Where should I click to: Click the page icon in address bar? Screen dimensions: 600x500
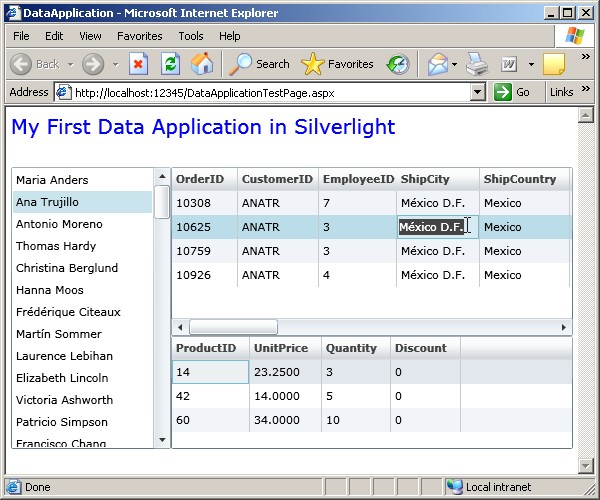pos(64,92)
